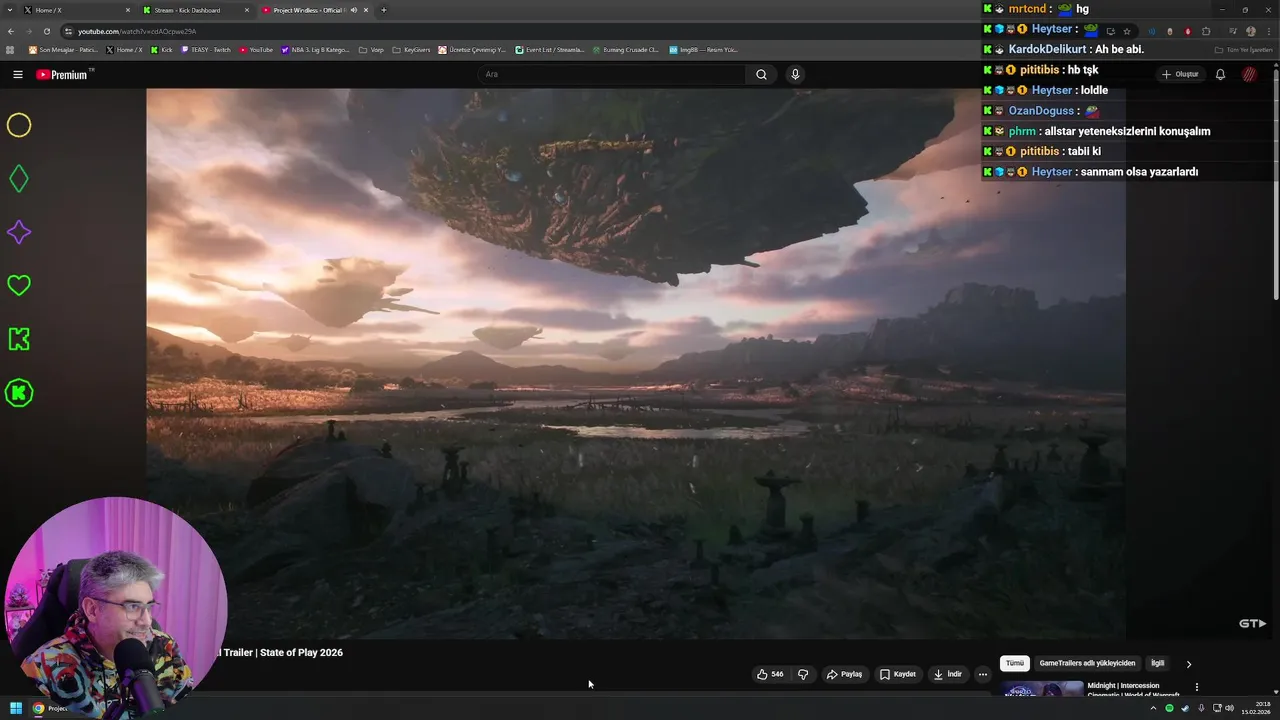Open NBA 3. Lig bookmark
The height and width of the screenshot is (720, 1280).
click(315, 49)
